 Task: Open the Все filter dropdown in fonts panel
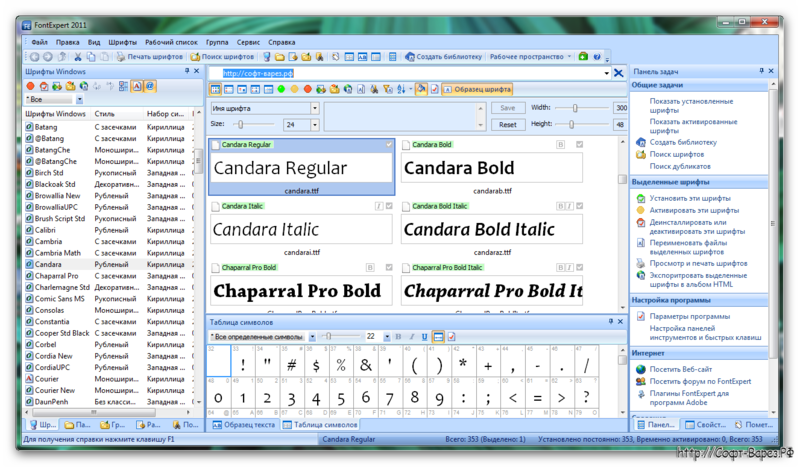coord(80,100)
